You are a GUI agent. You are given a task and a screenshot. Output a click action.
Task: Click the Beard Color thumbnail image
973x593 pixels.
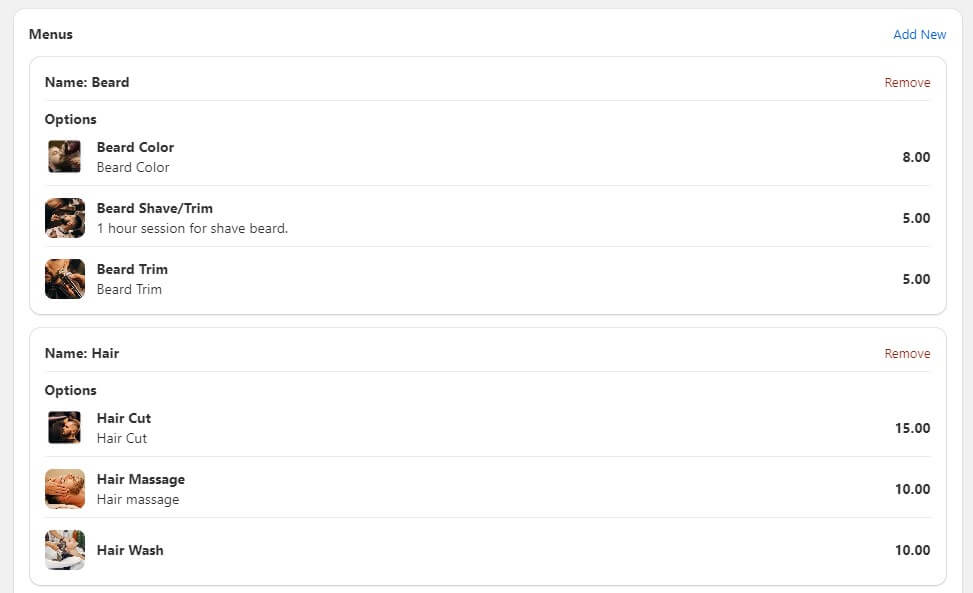coord(65,157)
